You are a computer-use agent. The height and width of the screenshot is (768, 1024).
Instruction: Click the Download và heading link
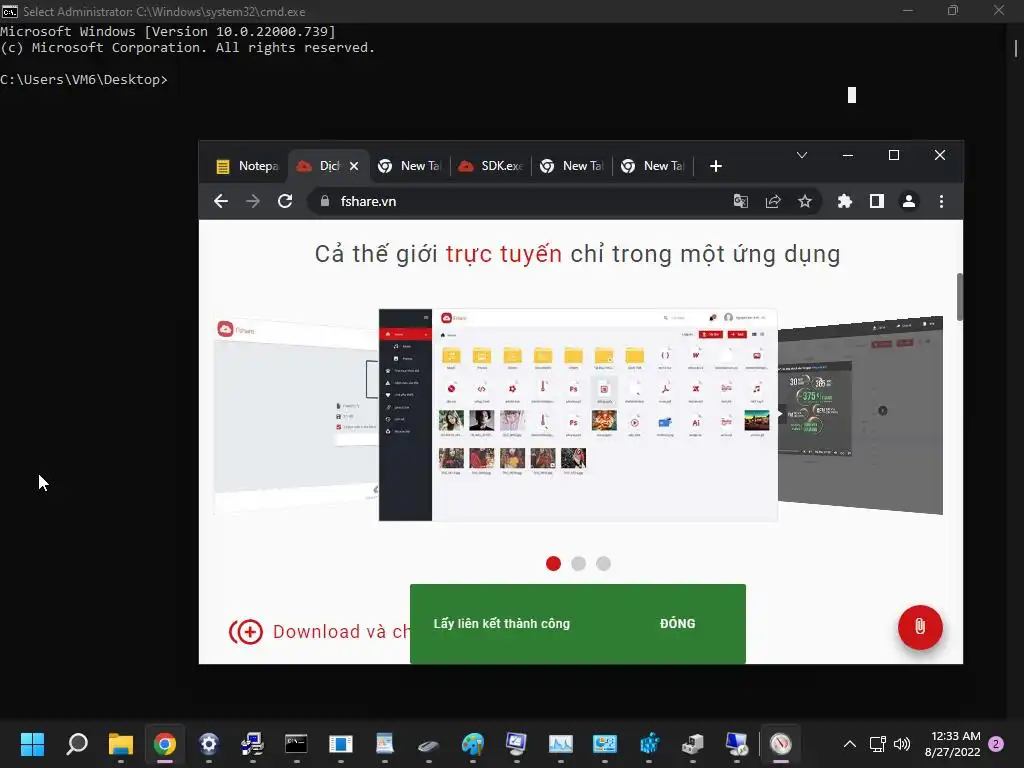(341, 632)
